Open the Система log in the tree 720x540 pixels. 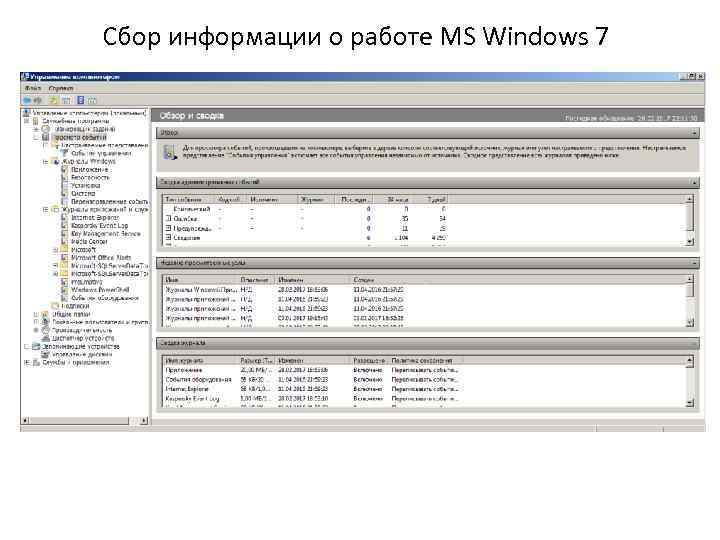83,194
